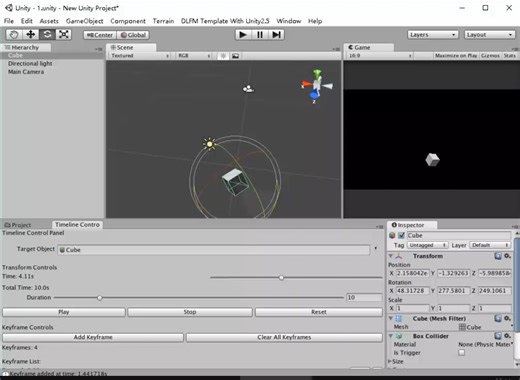Click the timeline Play button
Screen dimensions: 520x380
(x=64, y=312)
